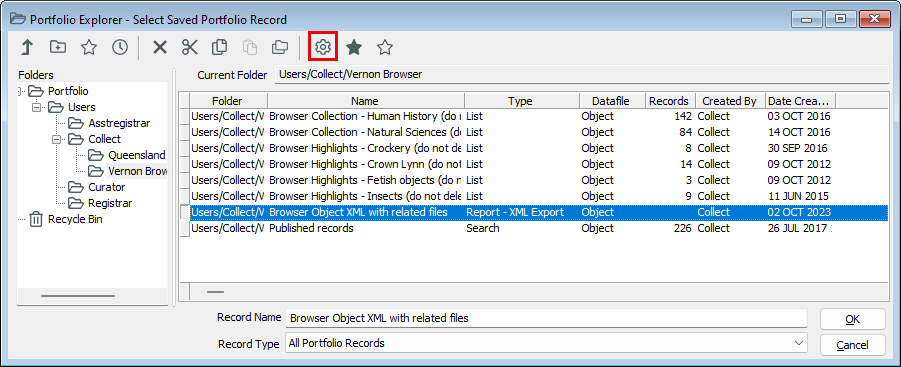Click inside Record Name field
Viewport: 901px width, 367px height.
pos(546,318)
